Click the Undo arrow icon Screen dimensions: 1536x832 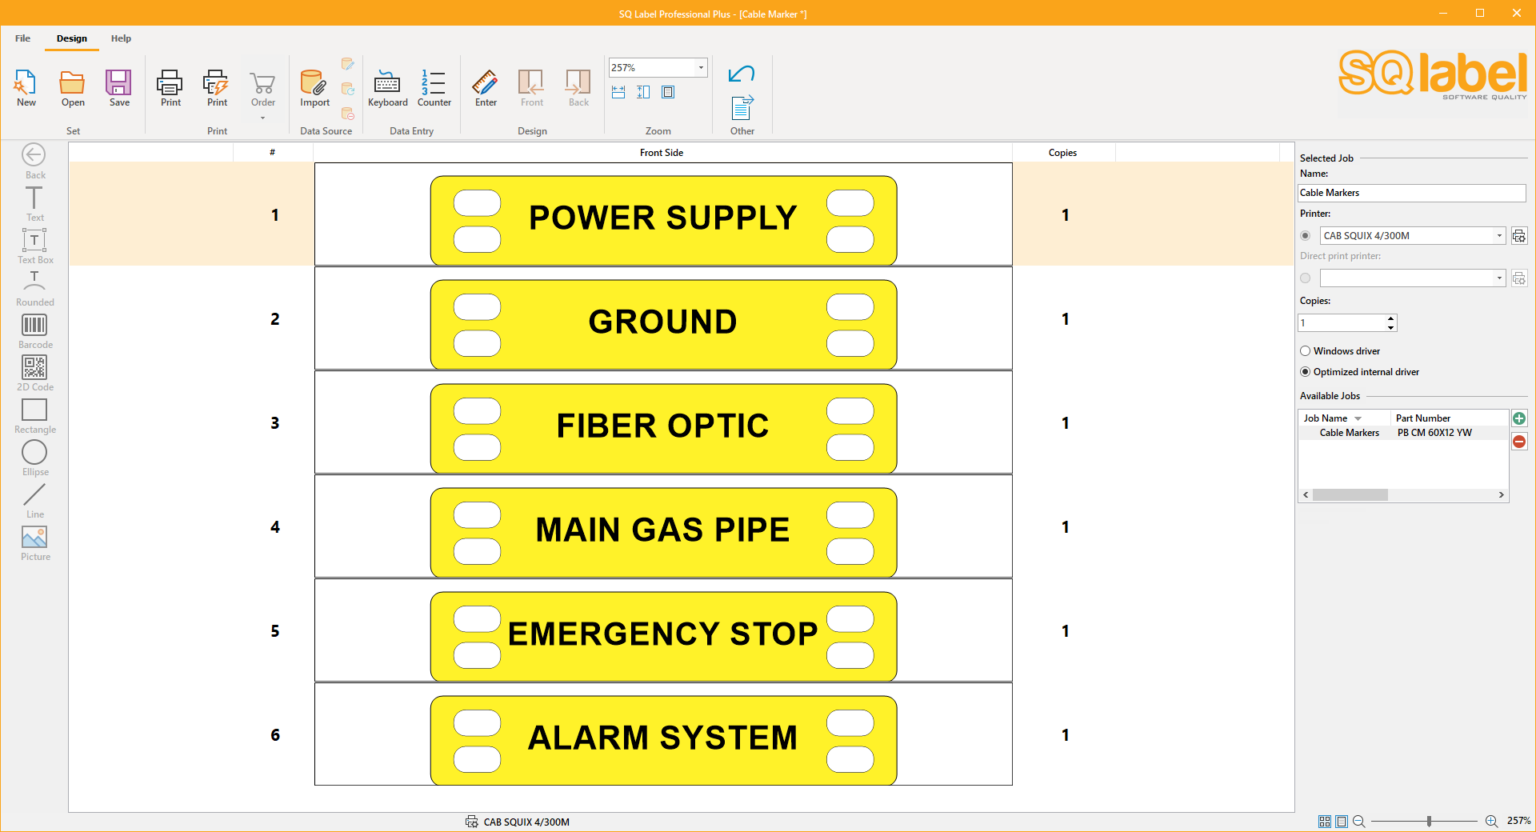click(740, 74)
